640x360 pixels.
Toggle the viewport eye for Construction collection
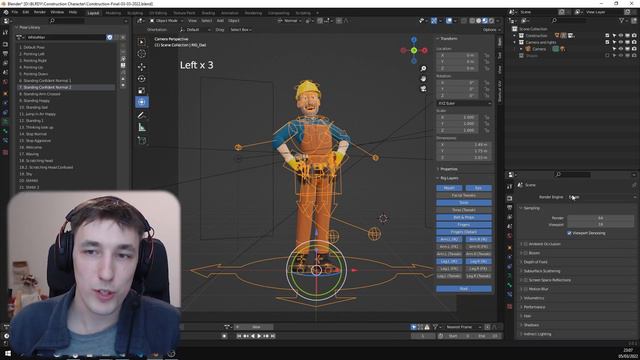pyautogui.click(x=621, y=36)
